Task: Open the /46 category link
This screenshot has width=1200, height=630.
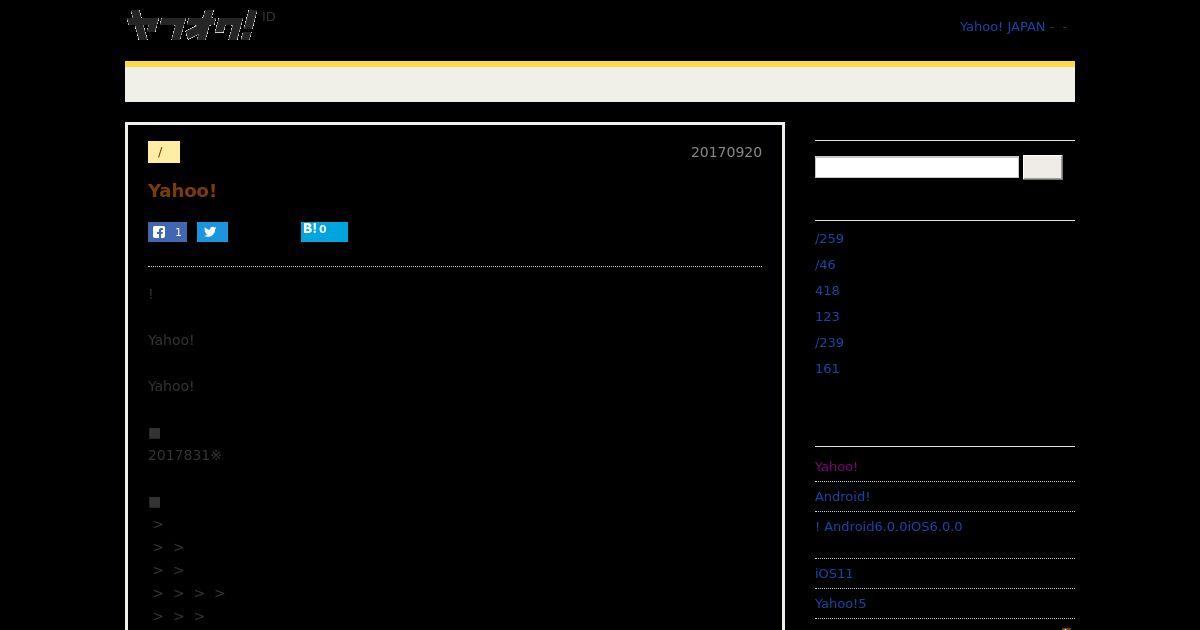Action: point(825,265)
